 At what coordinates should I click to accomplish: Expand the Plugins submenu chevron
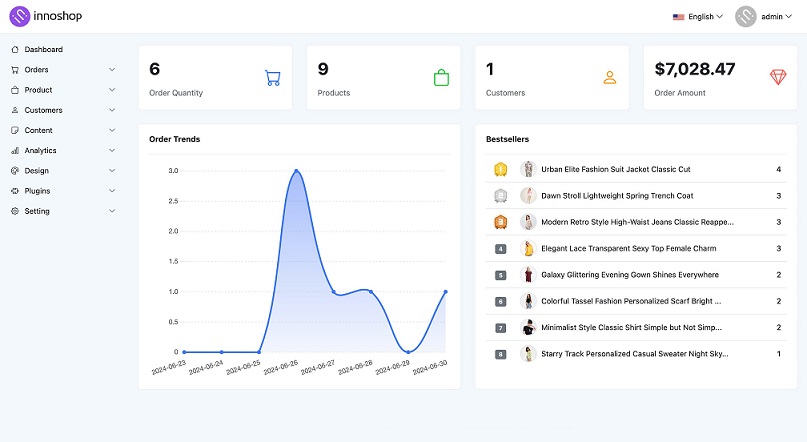click(x=112, y=191)
